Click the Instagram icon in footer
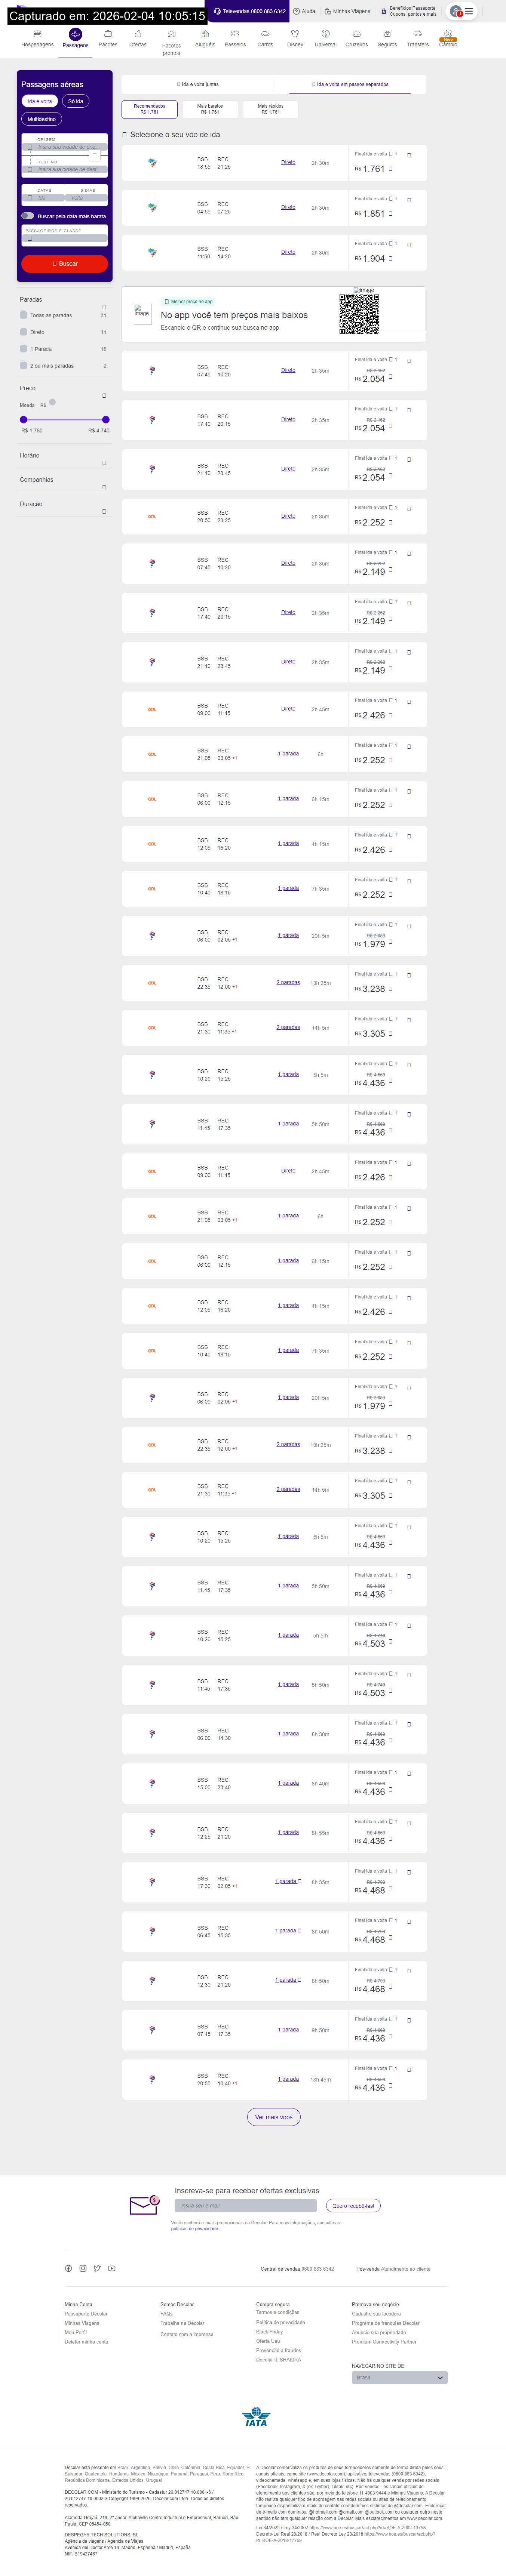Image resolution: width=506 pixels, height=2576 pixels. click(83, 2268)
